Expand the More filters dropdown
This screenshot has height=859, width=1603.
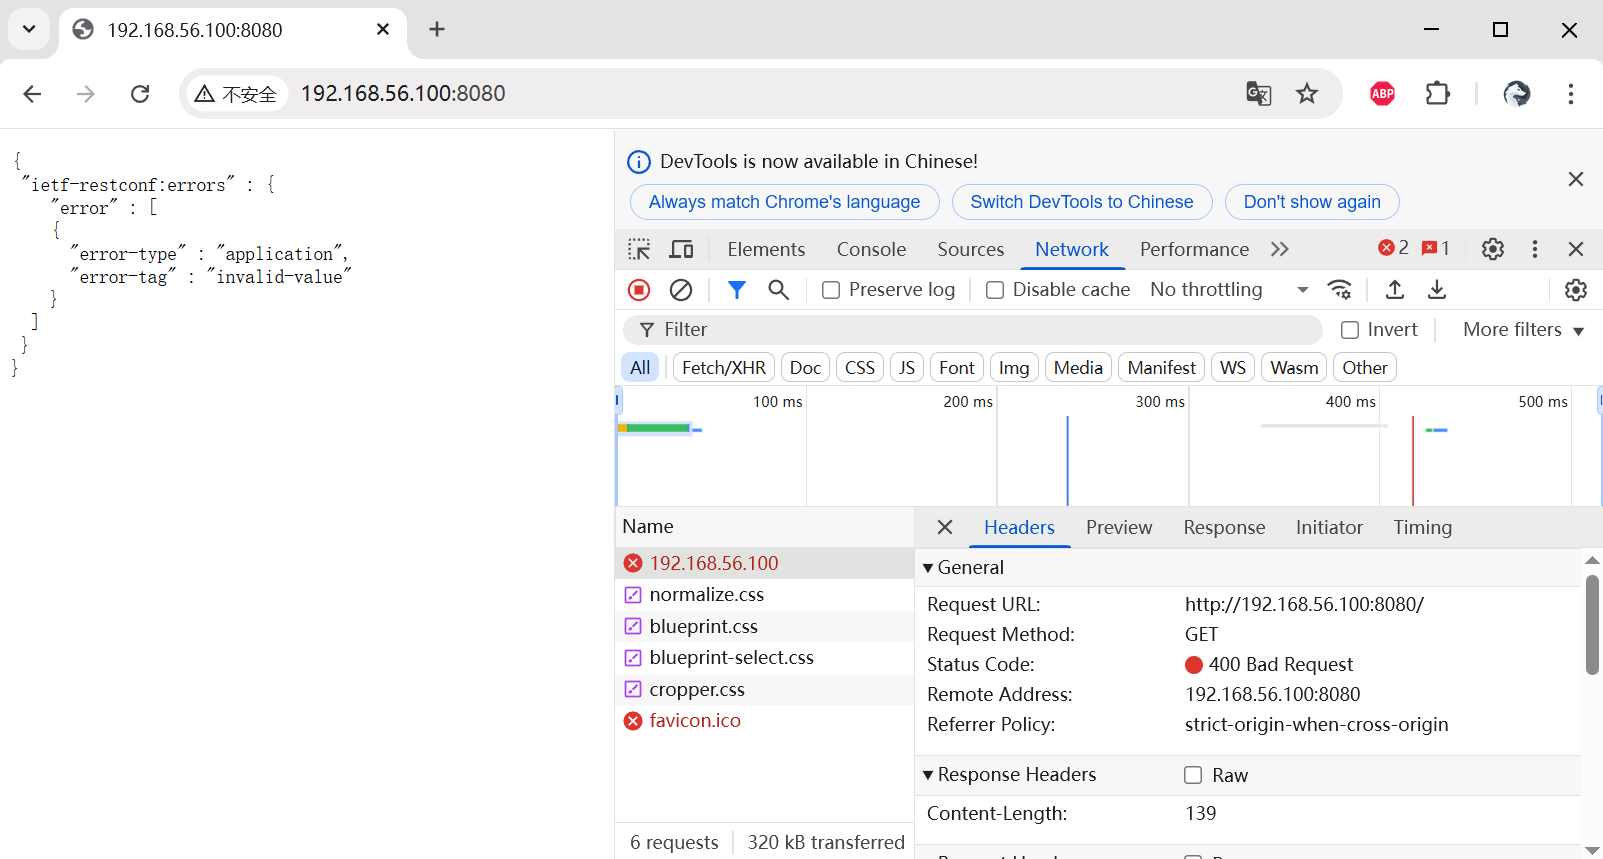point(1523,330)
